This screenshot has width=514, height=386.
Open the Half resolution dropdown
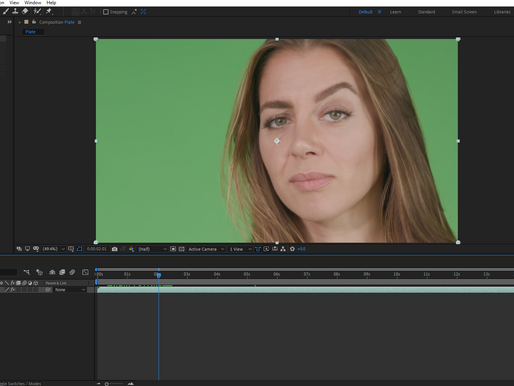coord(152,249)
